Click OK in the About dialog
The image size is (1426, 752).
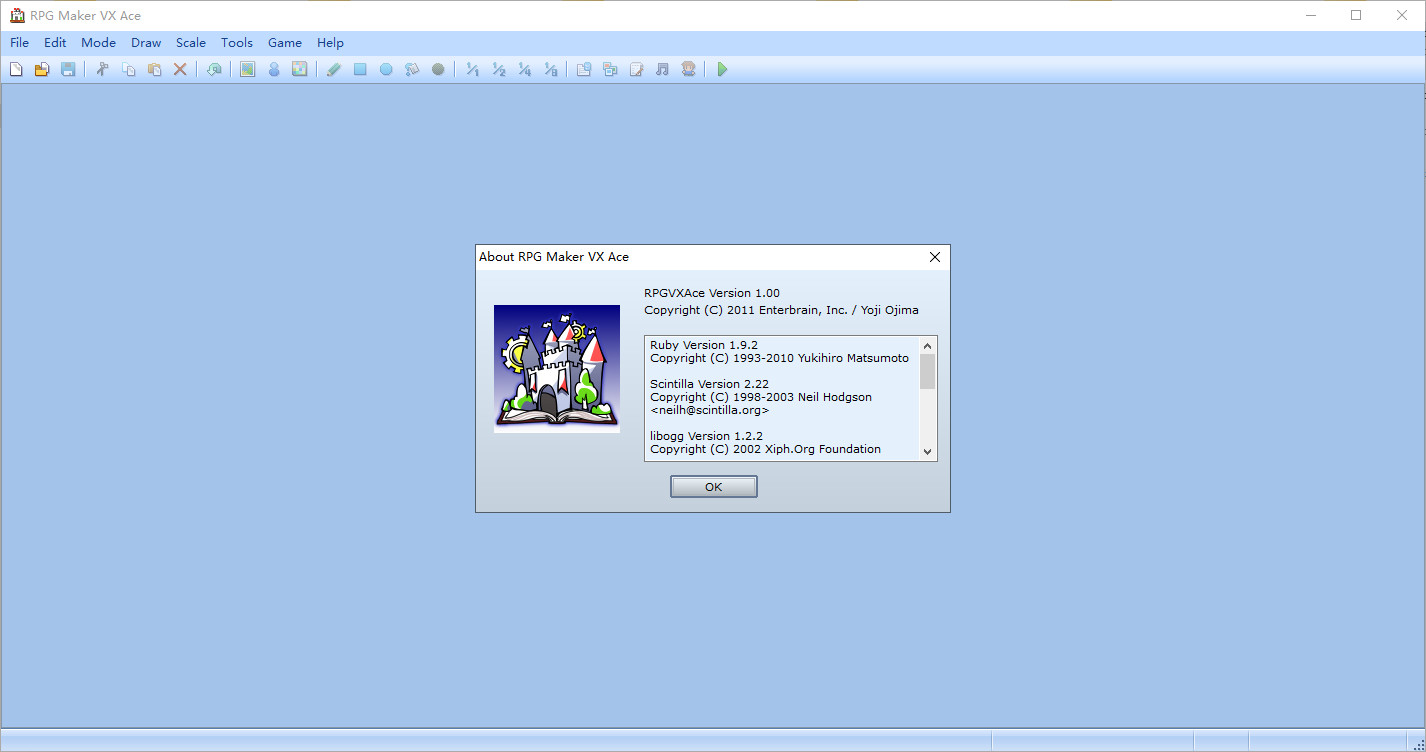click(x=713, y=487)
